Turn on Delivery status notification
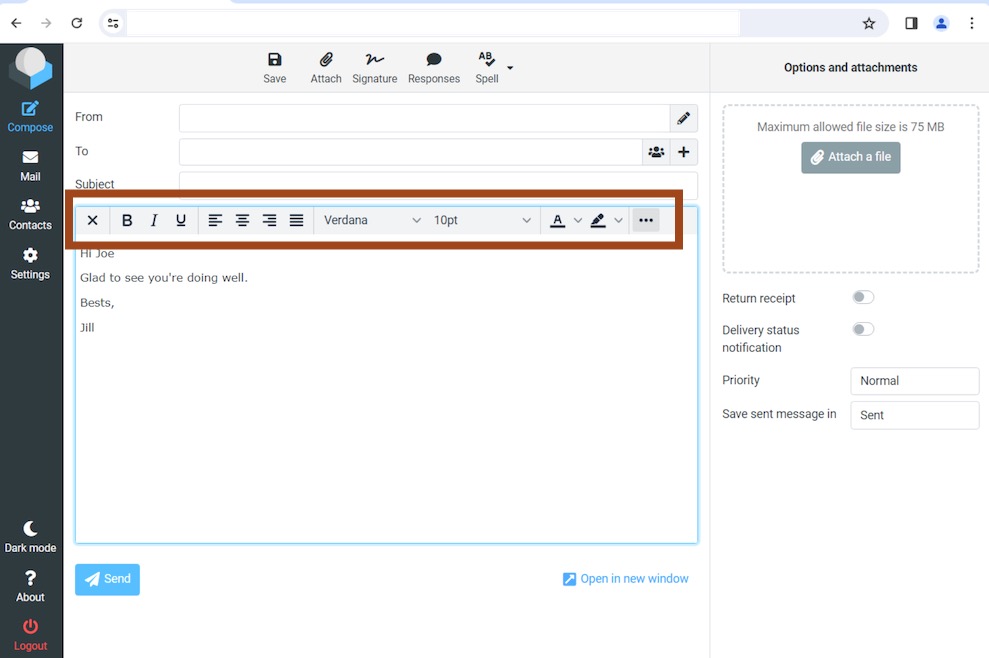Screen dimensions: 989x658 (x=862, y=329)
